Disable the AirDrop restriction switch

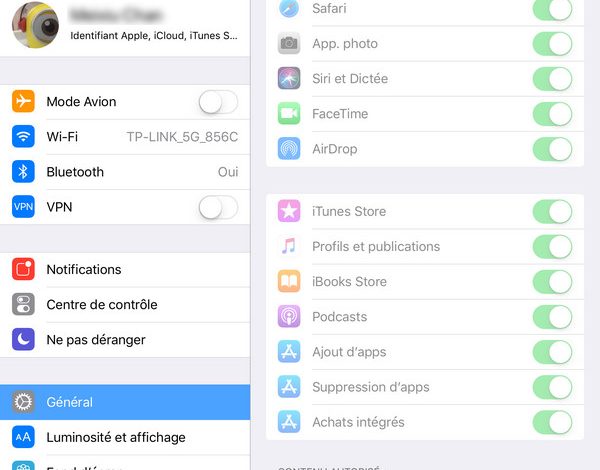tap(553, 149)
